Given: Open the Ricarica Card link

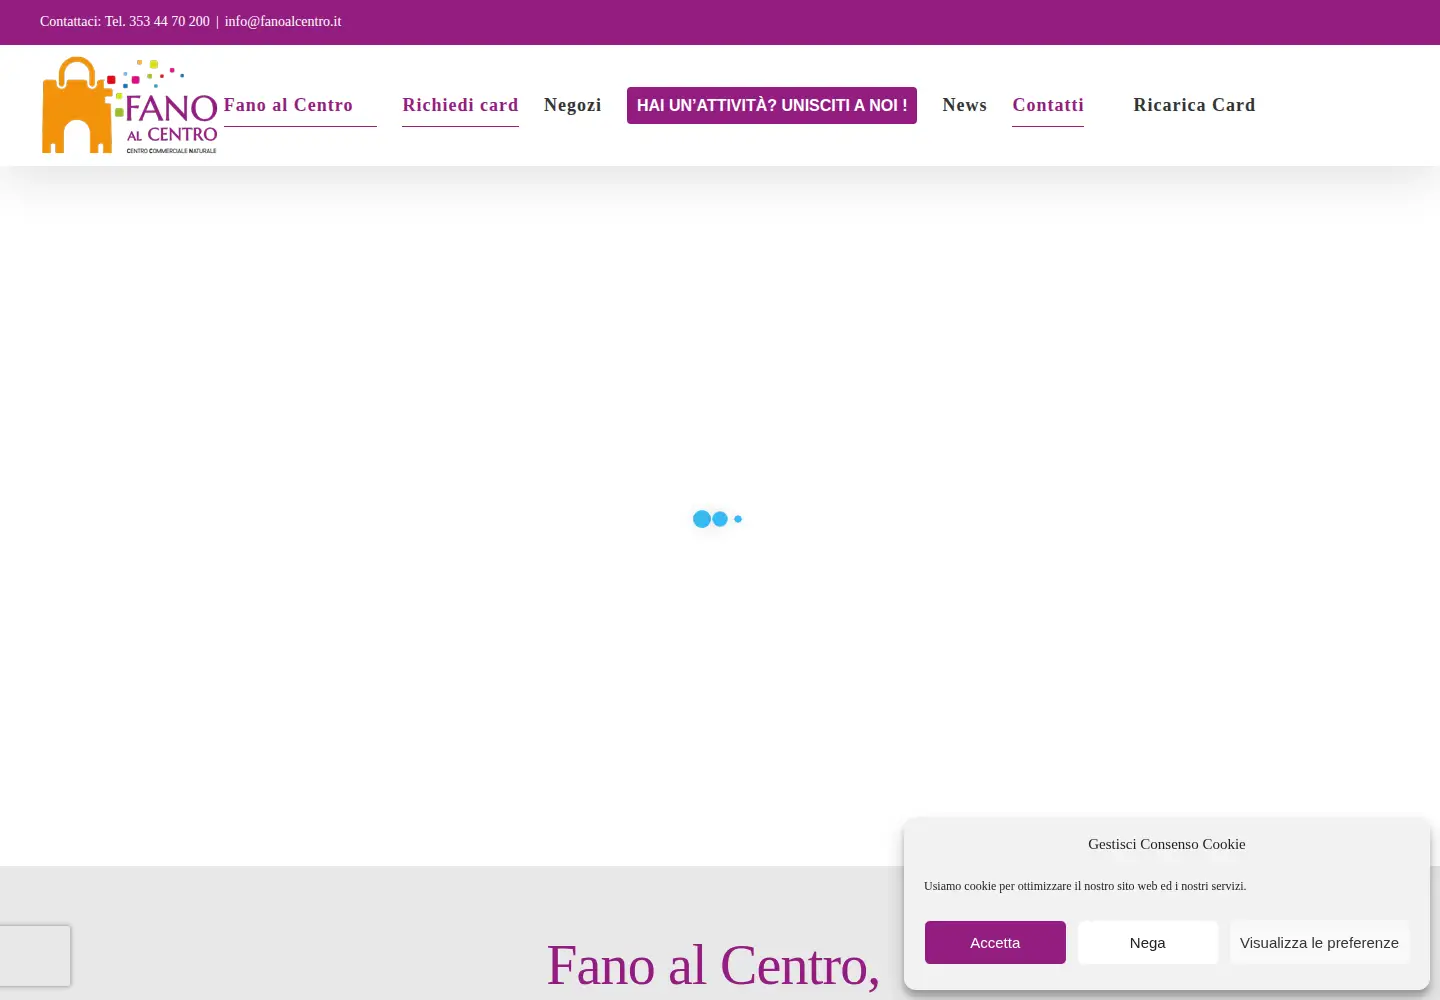Looking at the screenshot, I should [x=1194, y=105].
